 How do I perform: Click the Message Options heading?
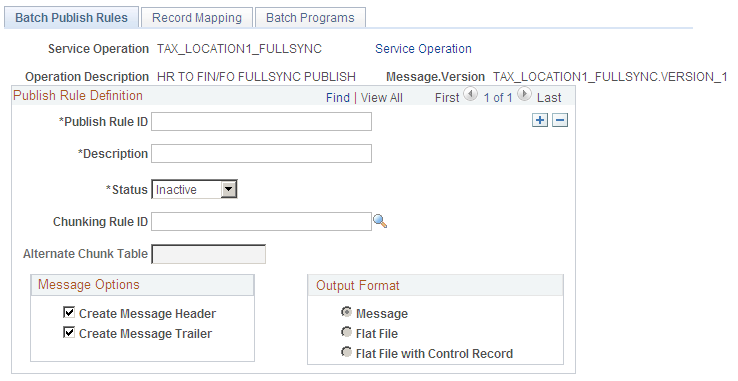[x=88, y=285]
